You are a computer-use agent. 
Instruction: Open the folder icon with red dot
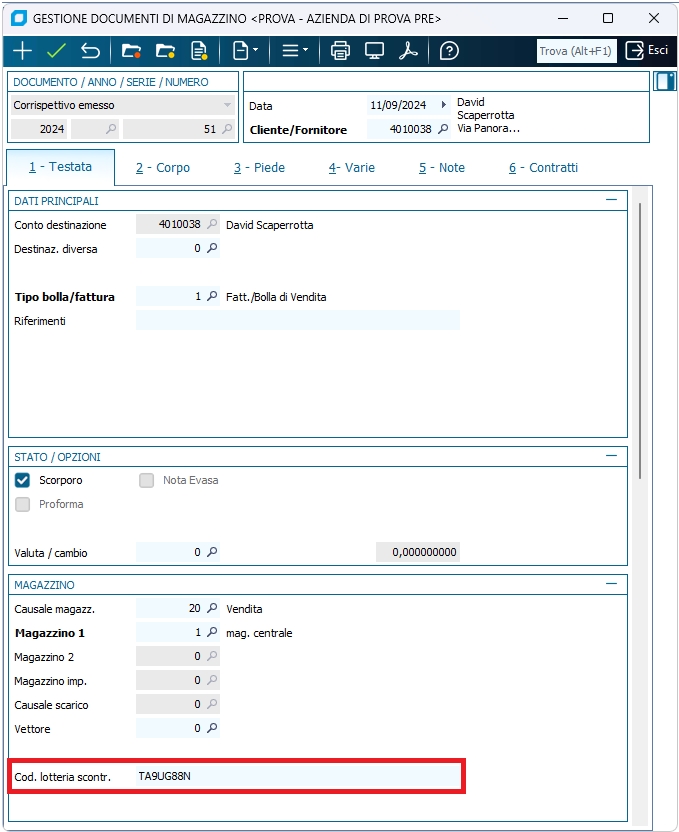click(x=131, y=51)
